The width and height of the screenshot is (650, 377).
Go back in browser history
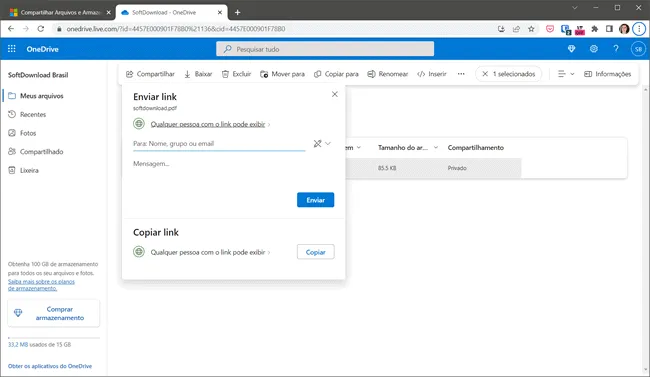[x=11, y=29]
